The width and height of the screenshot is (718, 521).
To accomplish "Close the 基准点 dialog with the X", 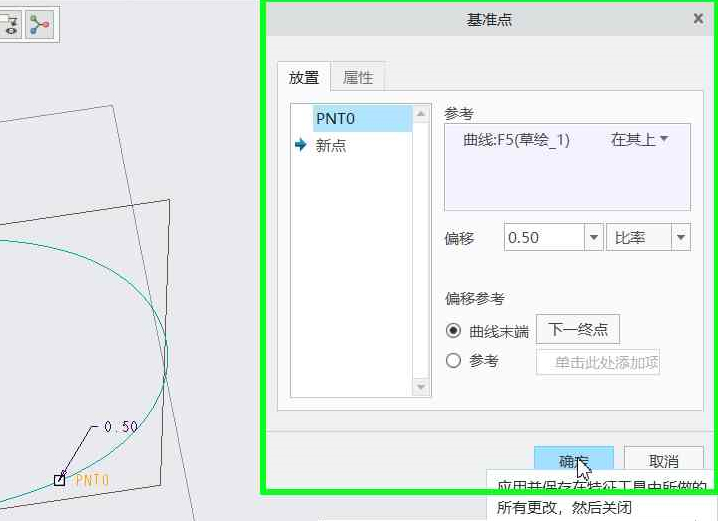I will click(x=697, y=19).
